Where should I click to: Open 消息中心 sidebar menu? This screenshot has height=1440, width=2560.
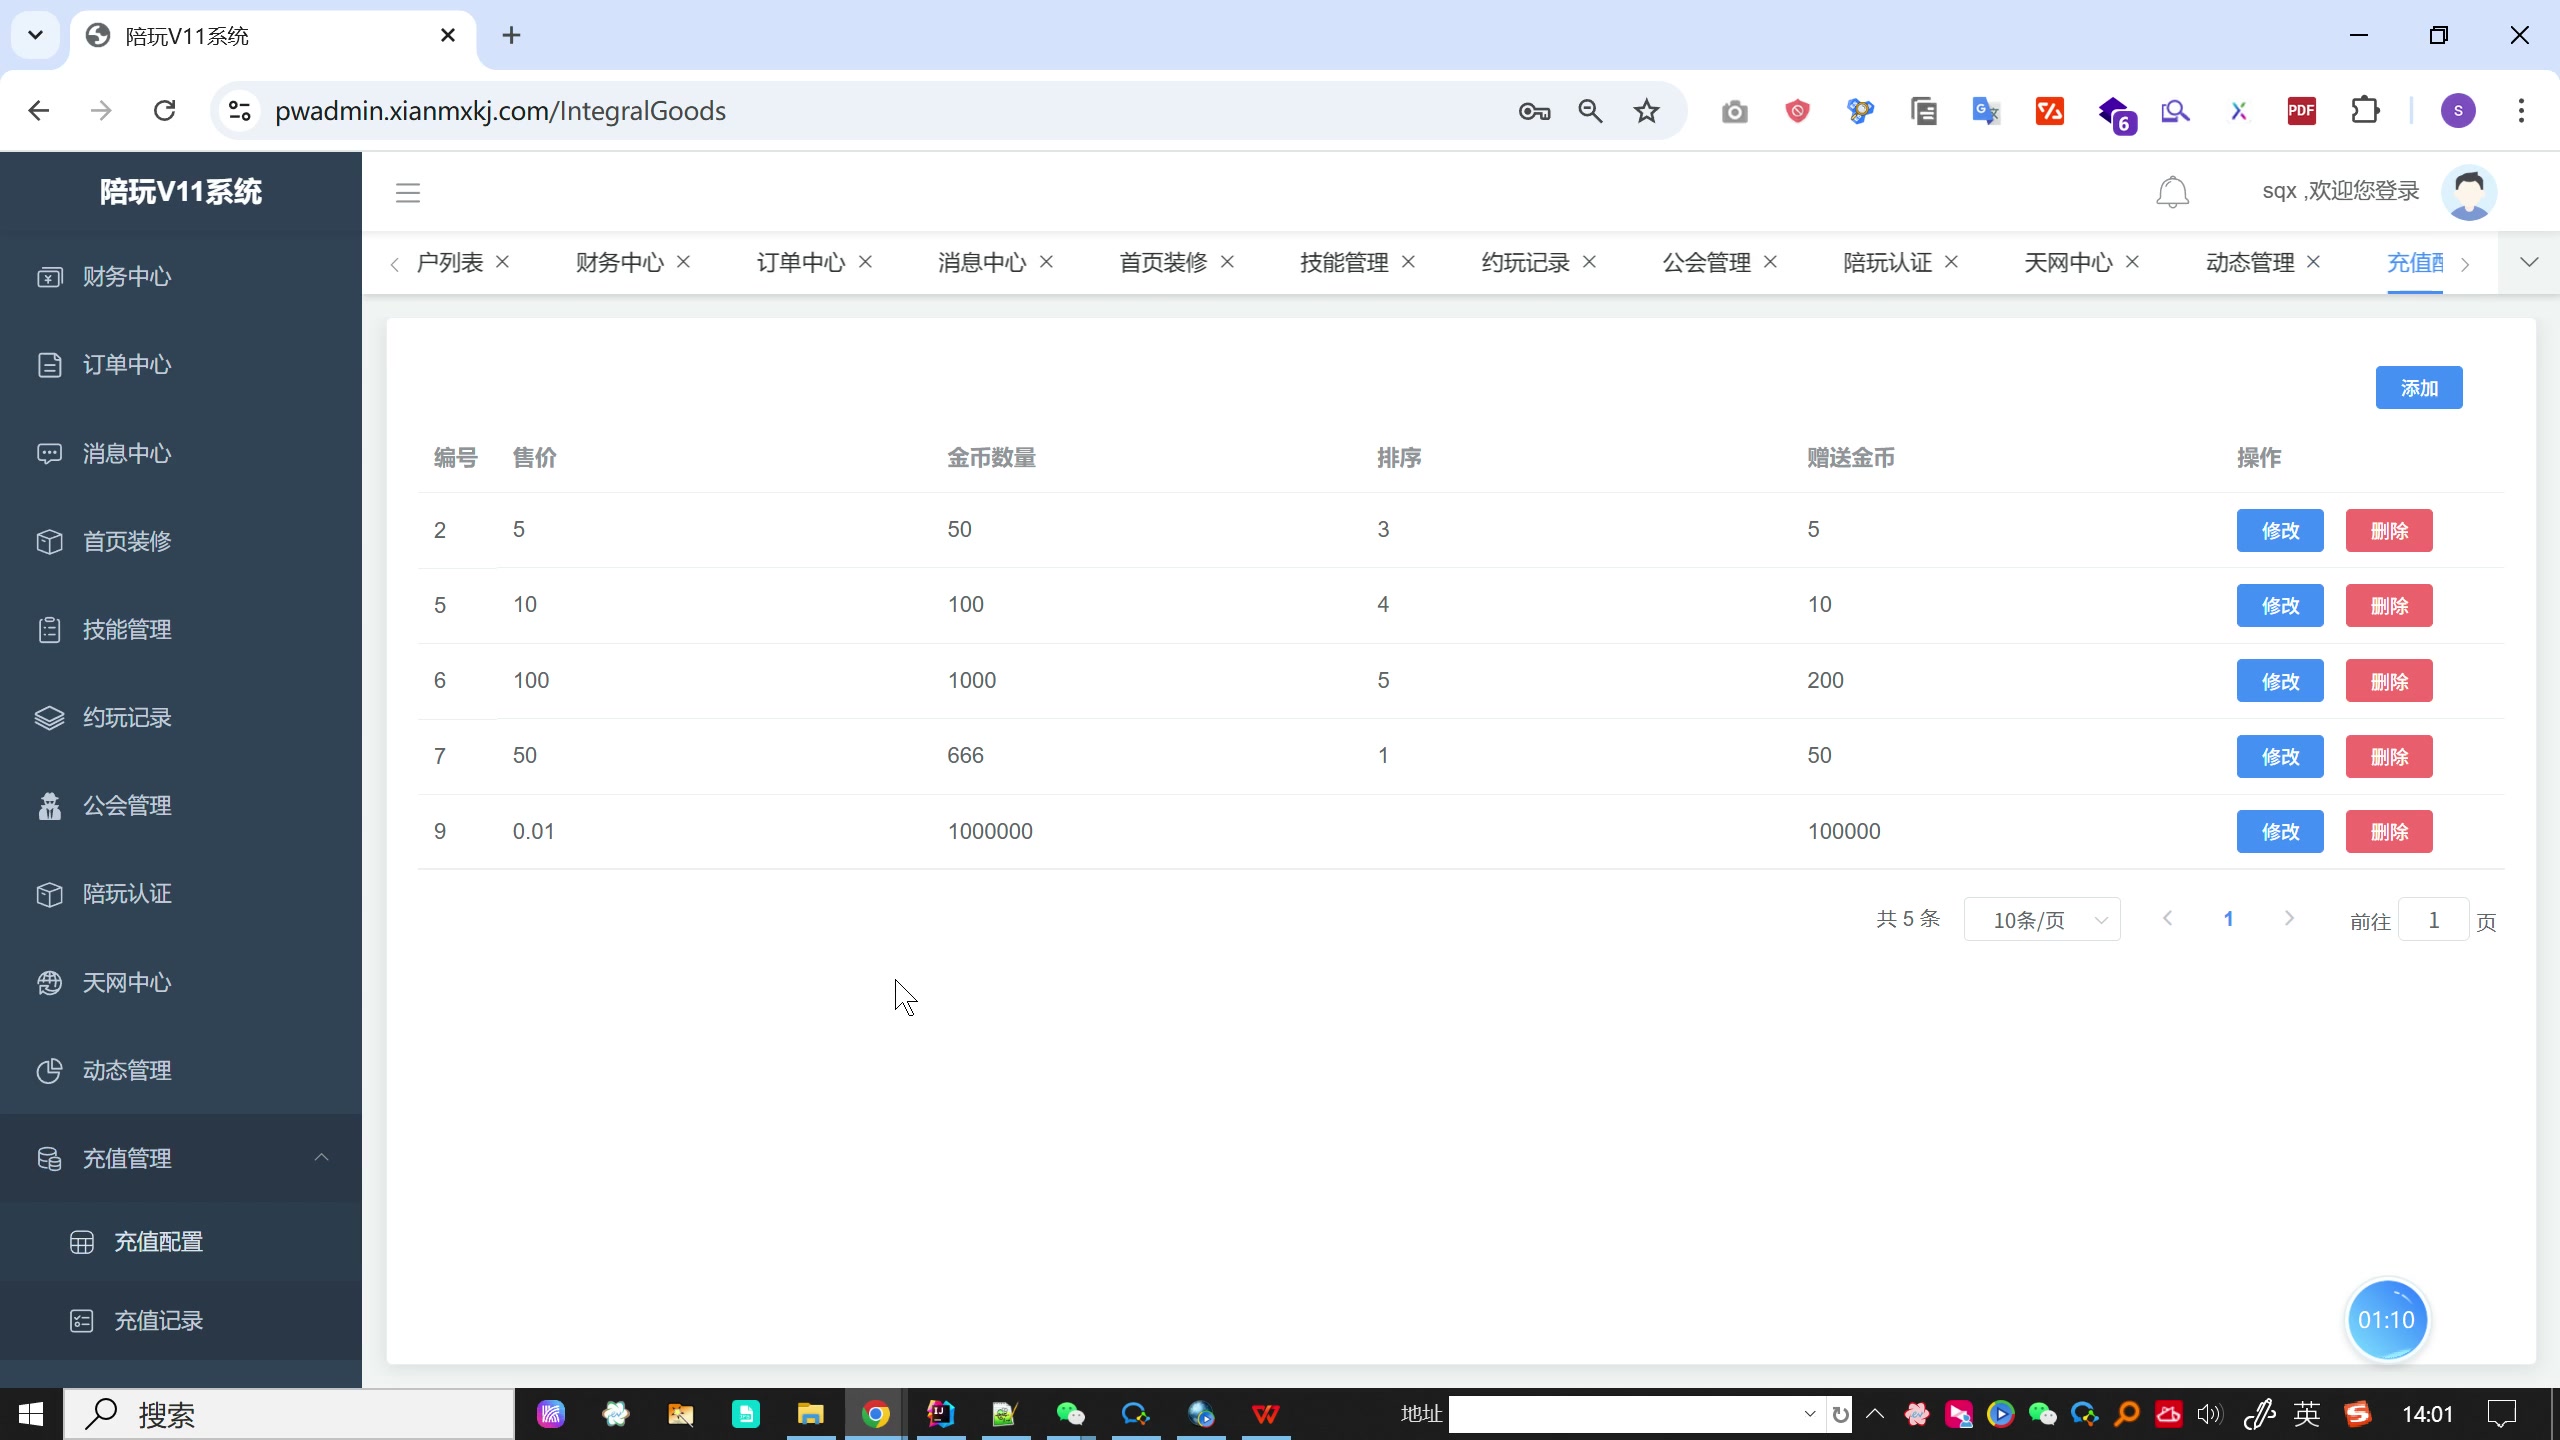[x=180, y=453]
